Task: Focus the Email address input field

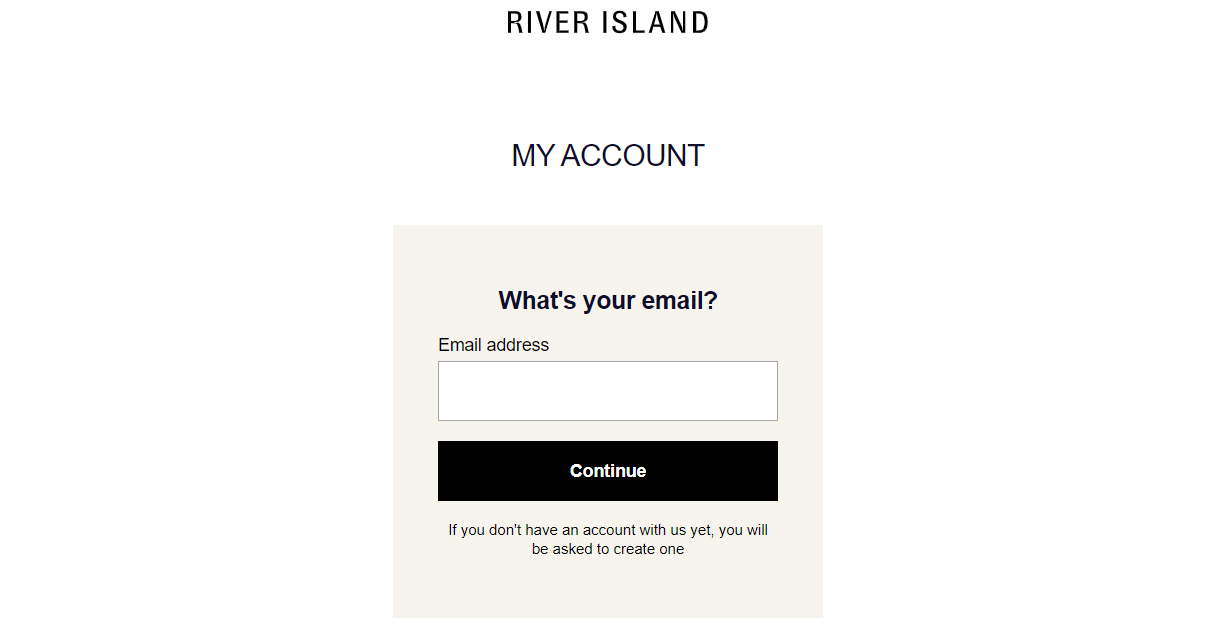Action: point(608,391)
